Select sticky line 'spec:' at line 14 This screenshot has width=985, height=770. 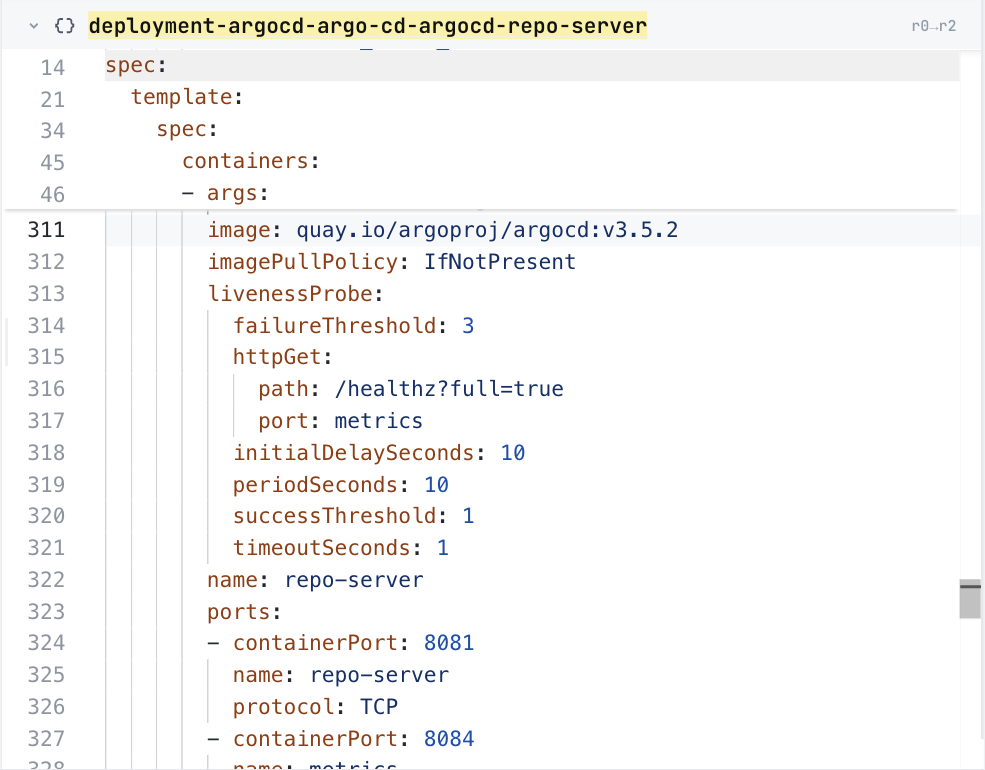[x=136, y=65]
